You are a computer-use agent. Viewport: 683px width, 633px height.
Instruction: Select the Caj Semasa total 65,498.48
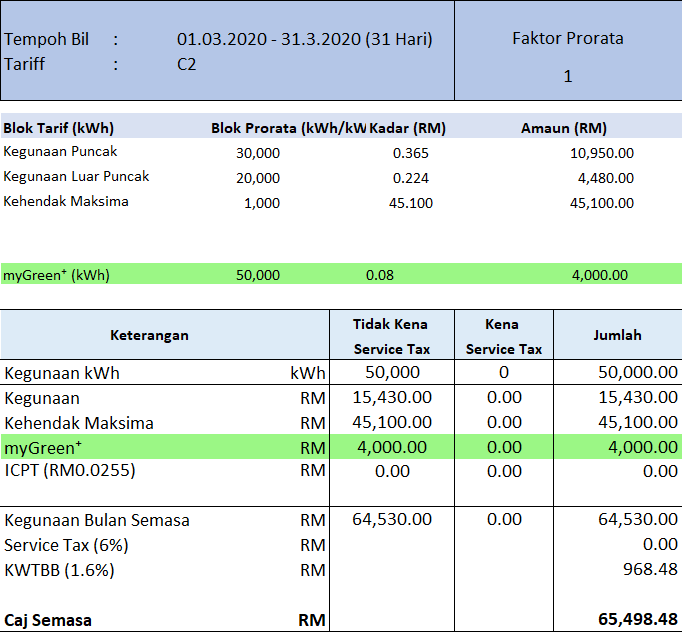point(638,619)
